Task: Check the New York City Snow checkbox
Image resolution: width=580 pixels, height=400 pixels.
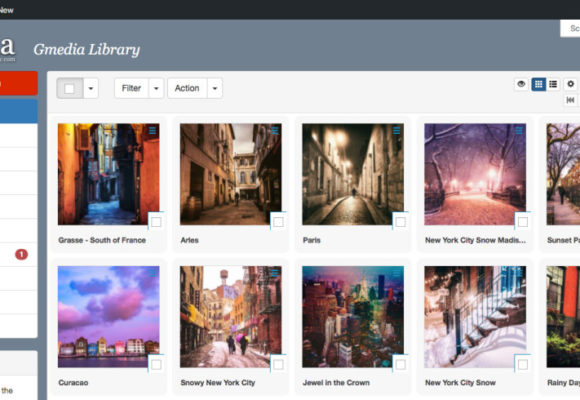Action: (523, 364)
